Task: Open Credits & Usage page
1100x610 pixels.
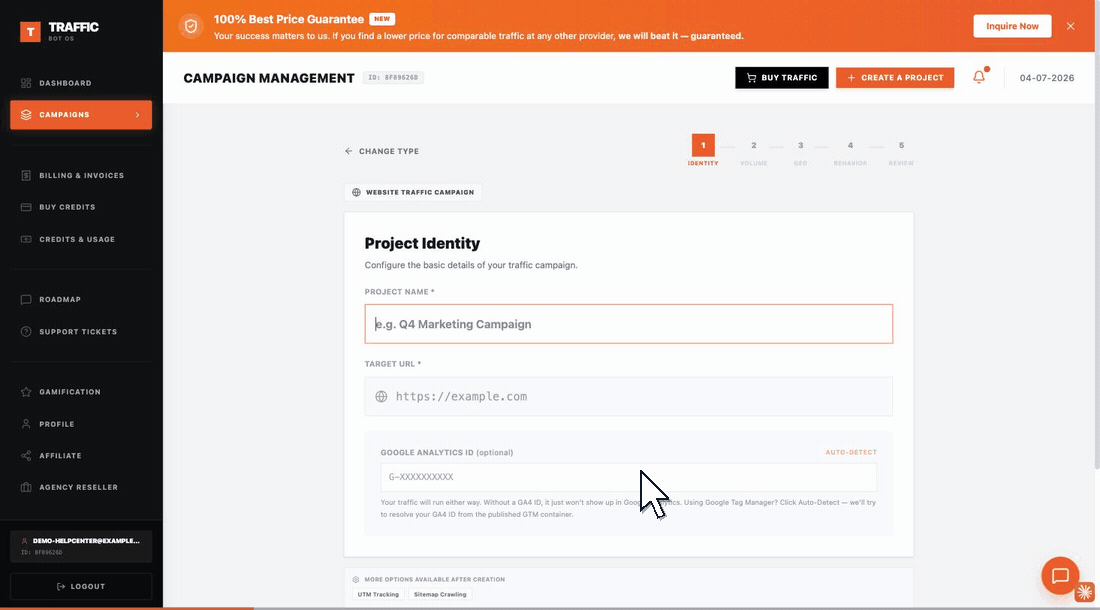Action: [x=77, y=239]
